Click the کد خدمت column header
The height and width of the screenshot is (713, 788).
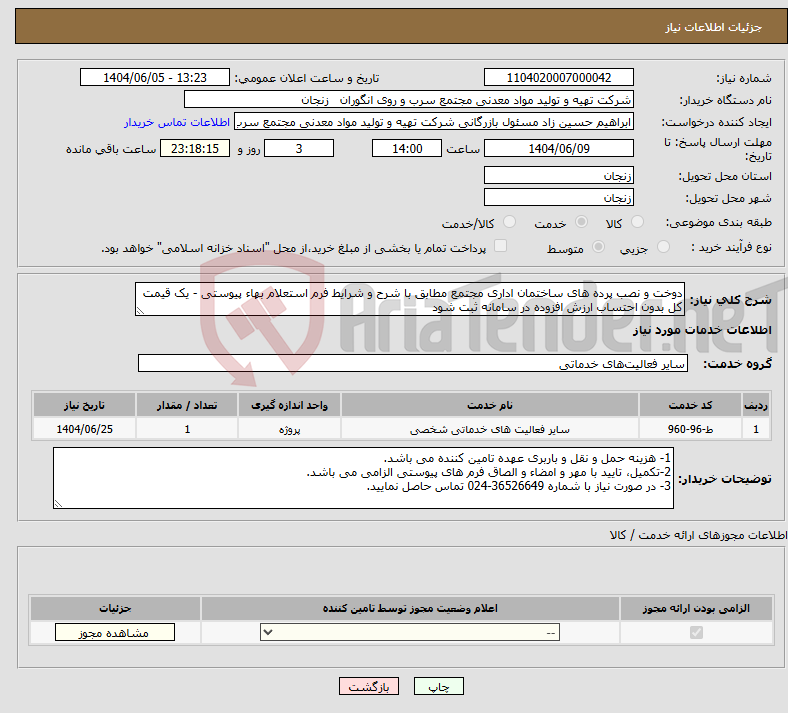coord(690,405)
